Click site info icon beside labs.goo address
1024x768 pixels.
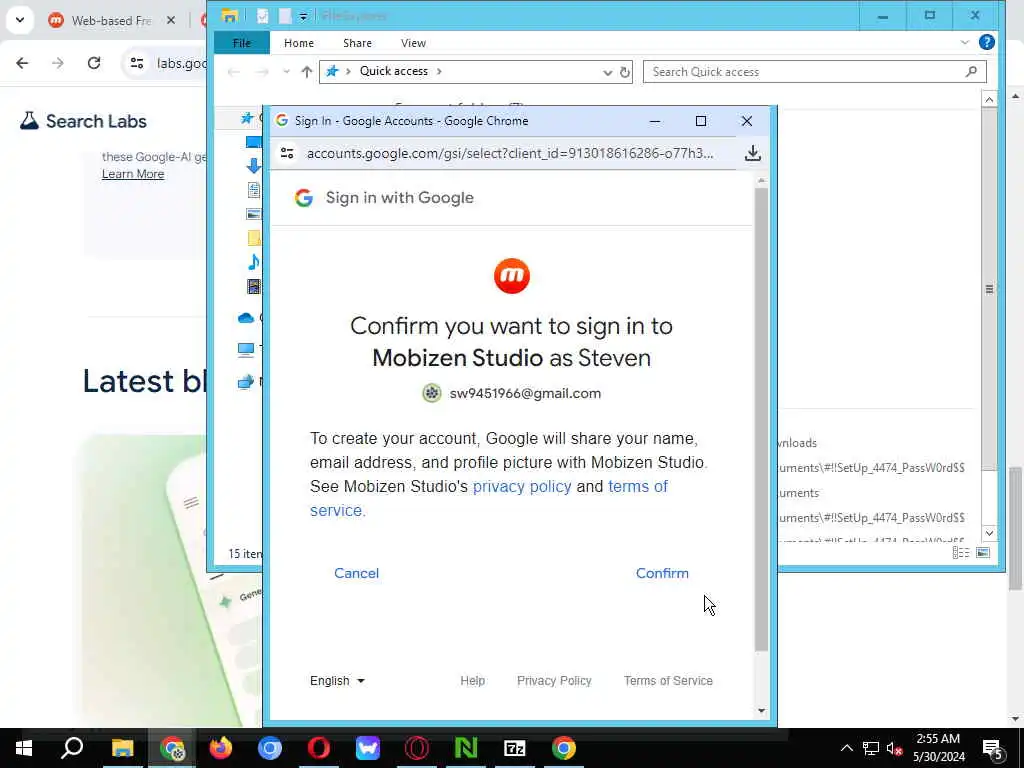coord(136,63)
